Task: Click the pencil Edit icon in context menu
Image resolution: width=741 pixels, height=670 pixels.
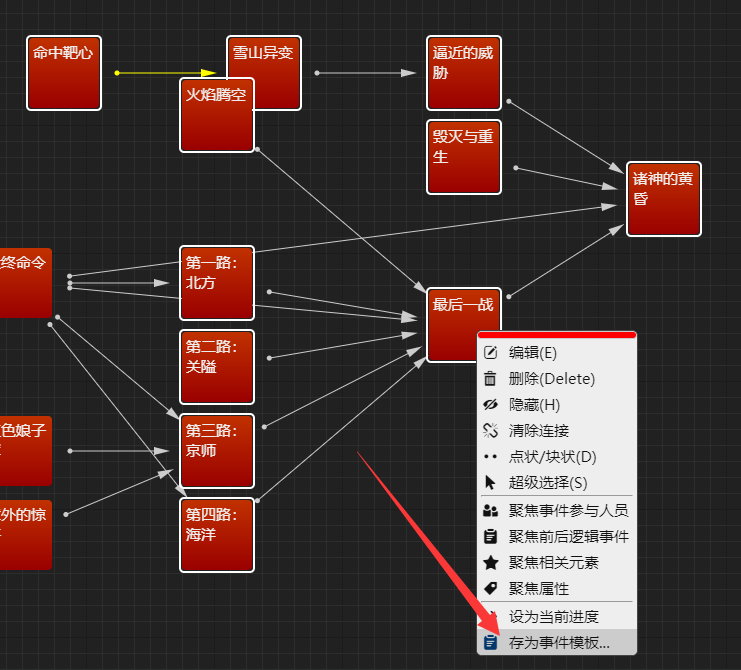Action: point(490,352)
